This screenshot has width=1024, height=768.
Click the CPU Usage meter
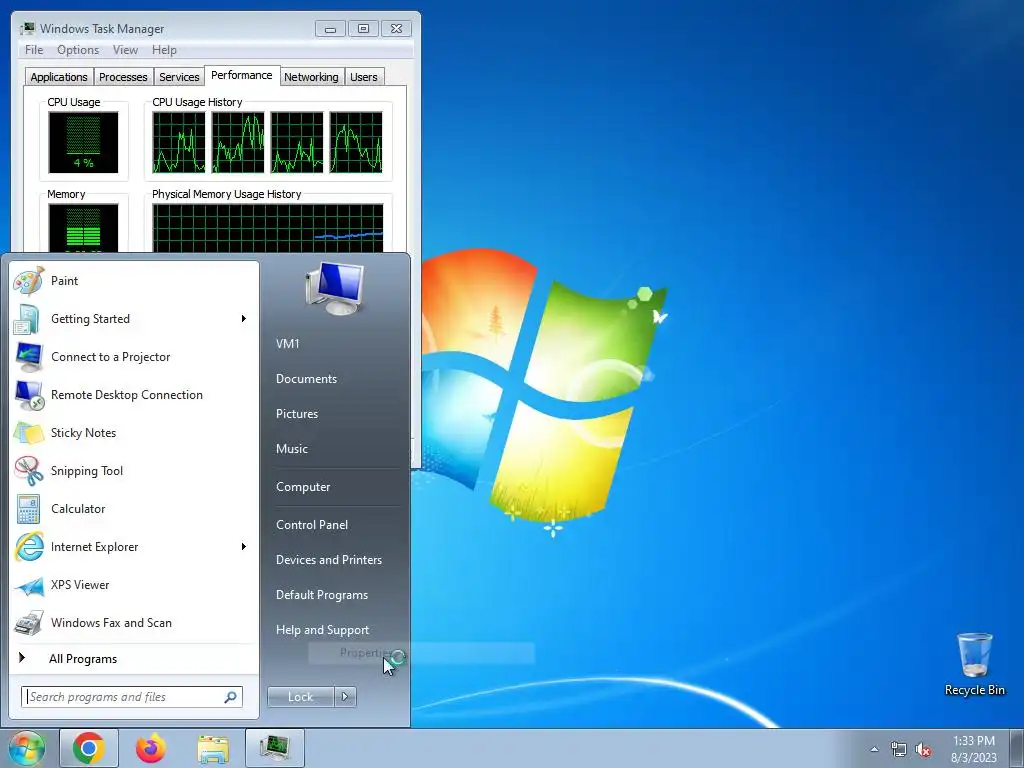[x=84, y=142]
